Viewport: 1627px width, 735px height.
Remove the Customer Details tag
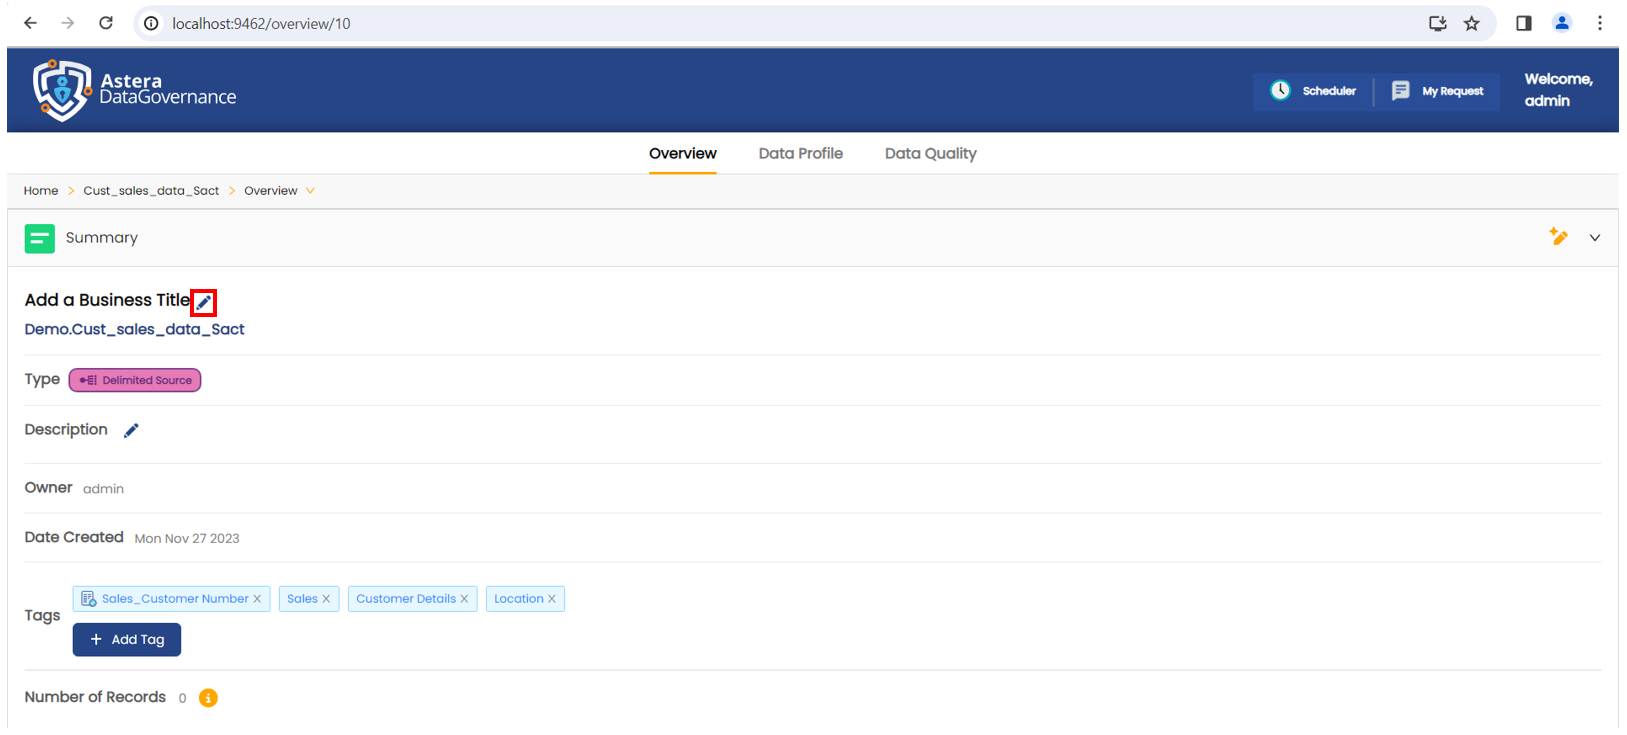click(x=464, y=599)
